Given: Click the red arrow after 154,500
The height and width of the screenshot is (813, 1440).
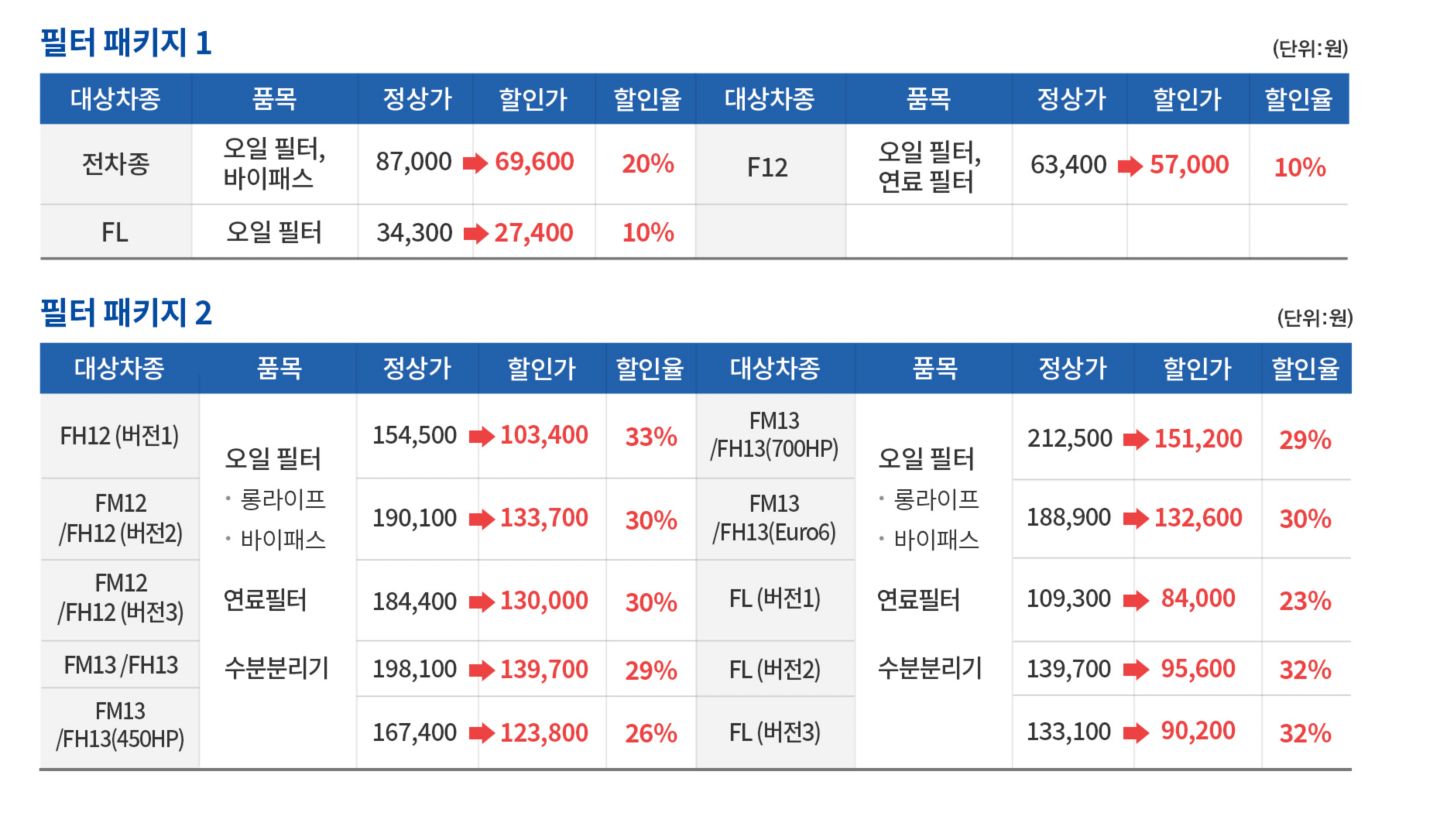Looking at the screenshot, I should 482,437.
